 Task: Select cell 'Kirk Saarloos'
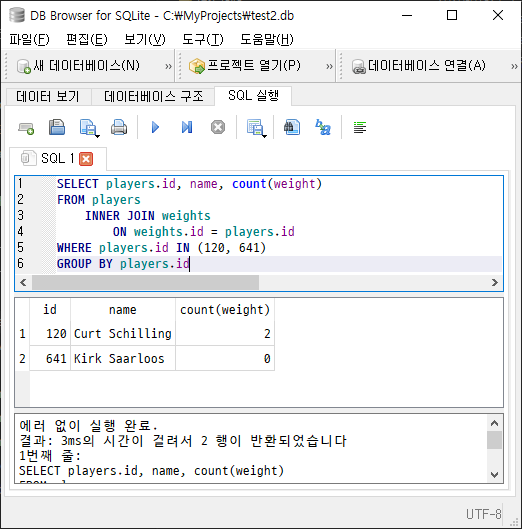click(x=123, y=358)
